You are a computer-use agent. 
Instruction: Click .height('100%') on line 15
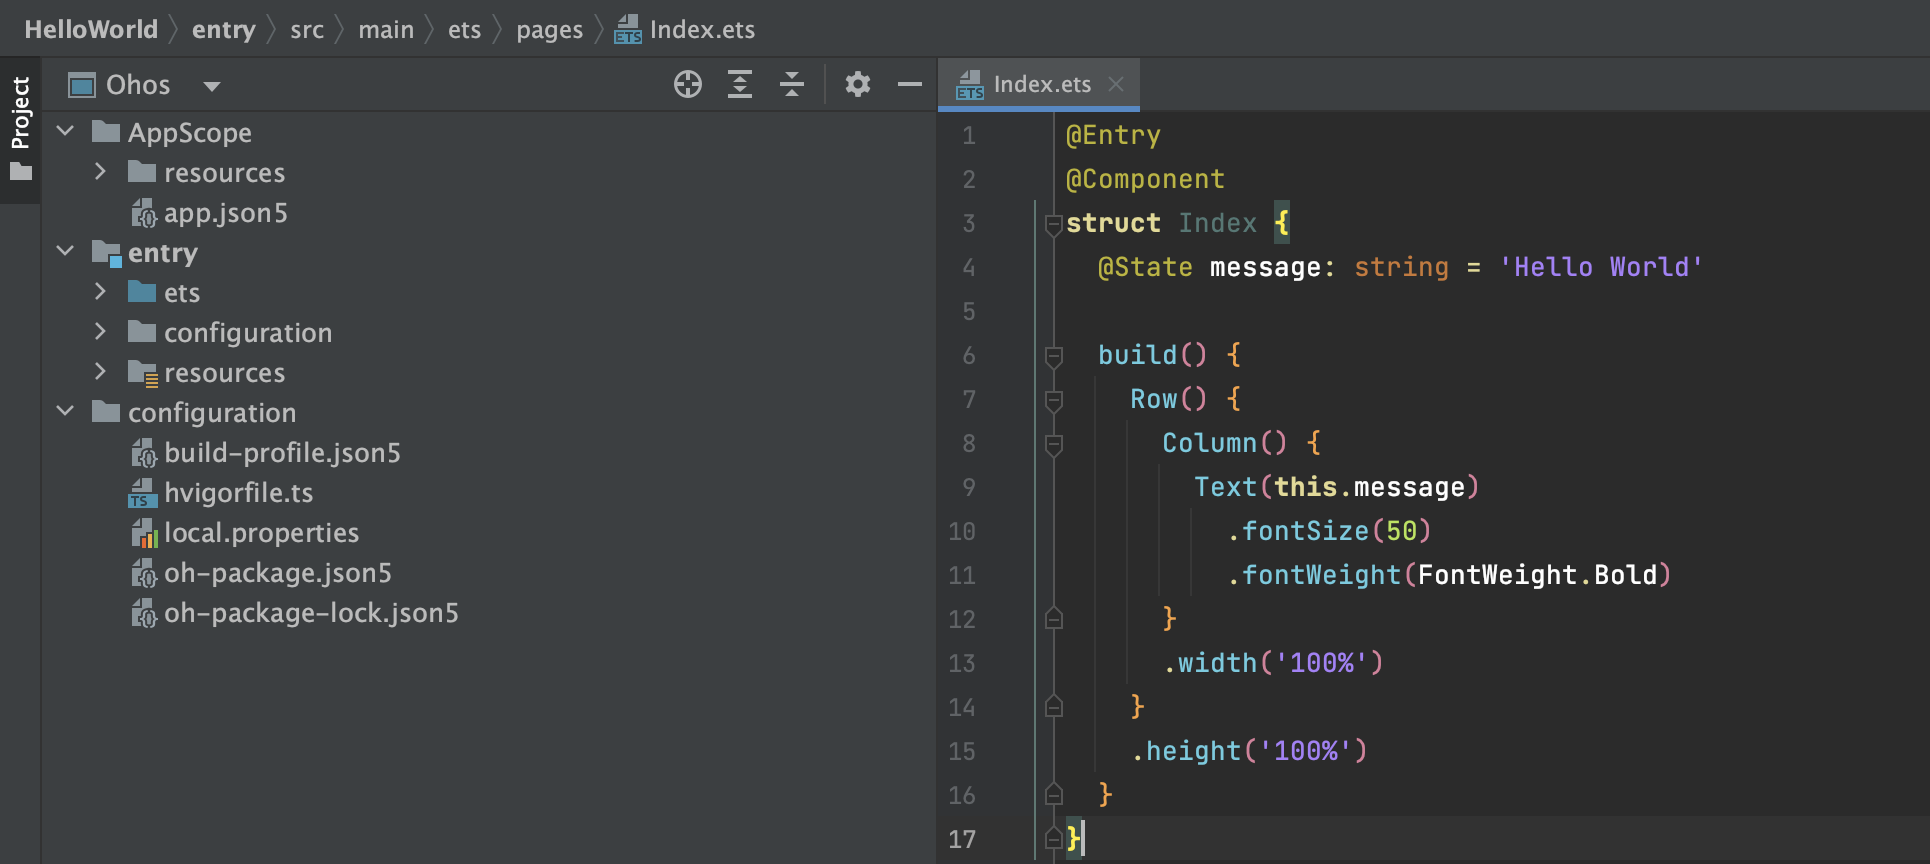tap(1249, 751)
